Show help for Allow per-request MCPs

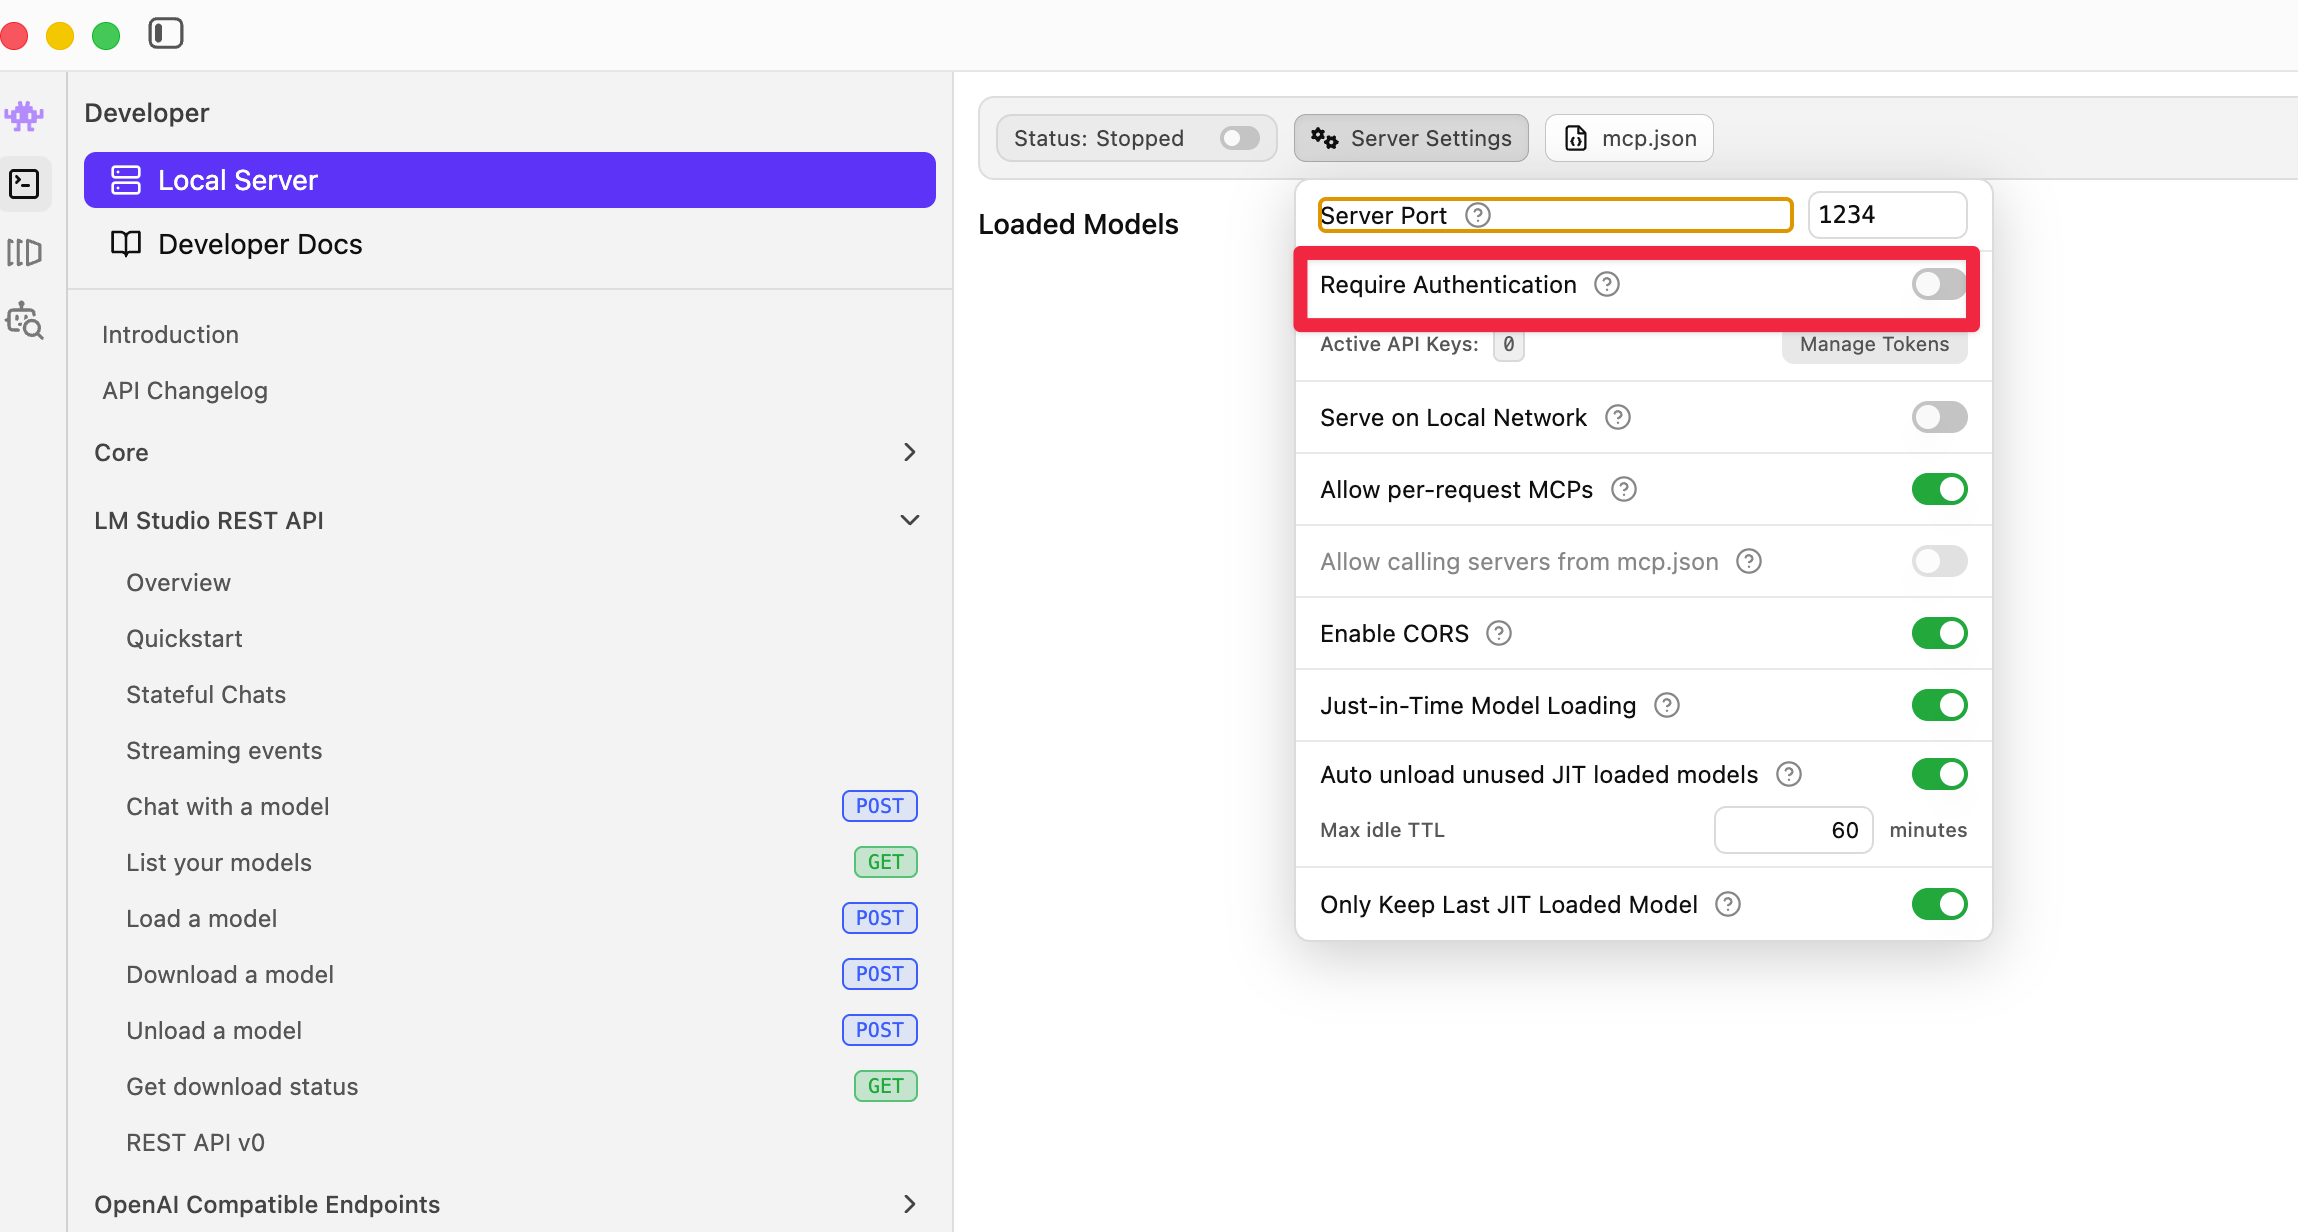[1624, 489]
